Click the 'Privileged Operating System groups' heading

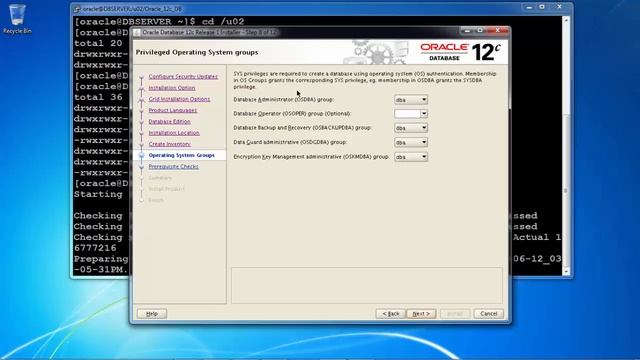[197, 52]
